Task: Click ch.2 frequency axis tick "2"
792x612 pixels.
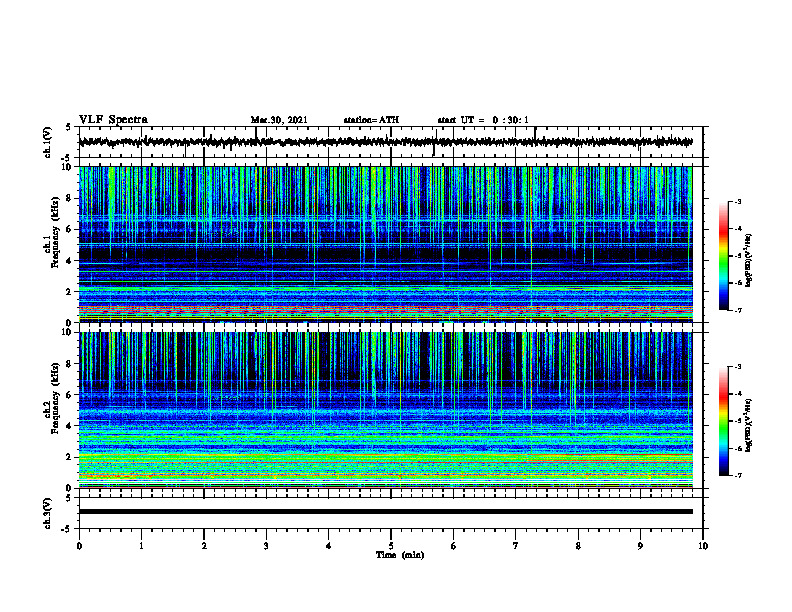Action: pyautogui.click(x=70, y=457)
